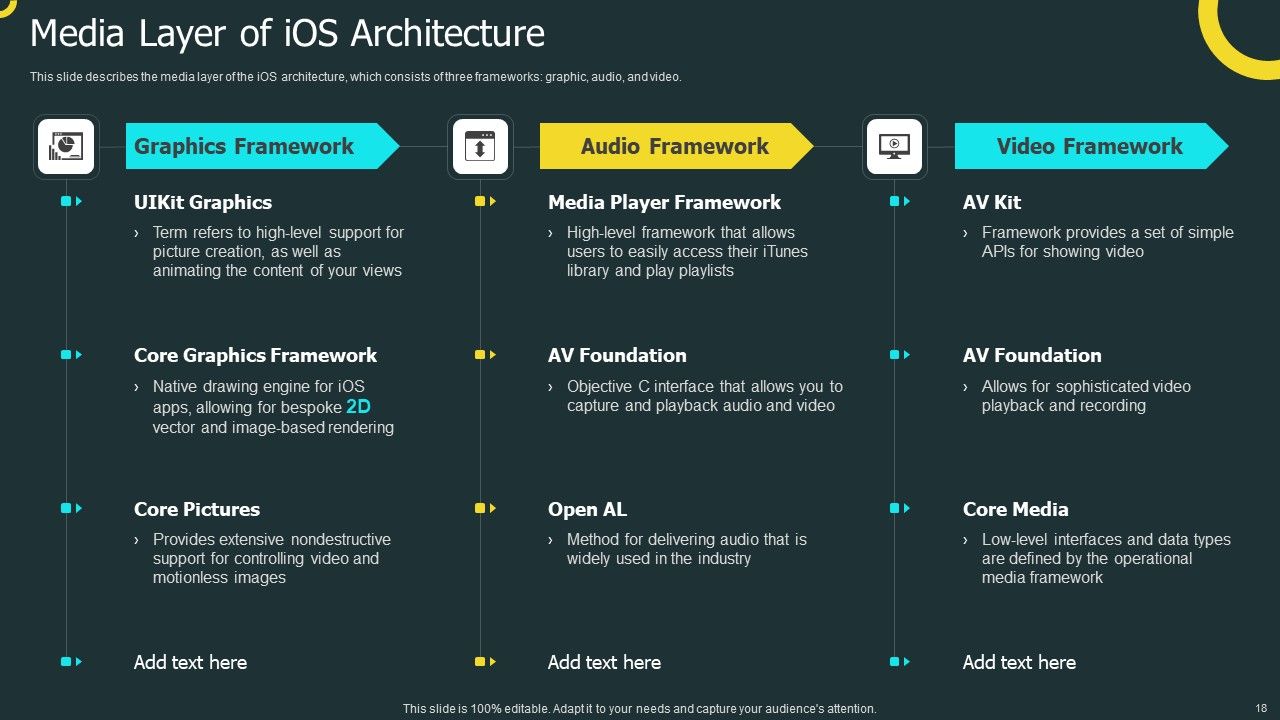1280x720 pixels.
Task: Select the Graphics Framework cyan arrow banner
Action: (x=262, y=146)
